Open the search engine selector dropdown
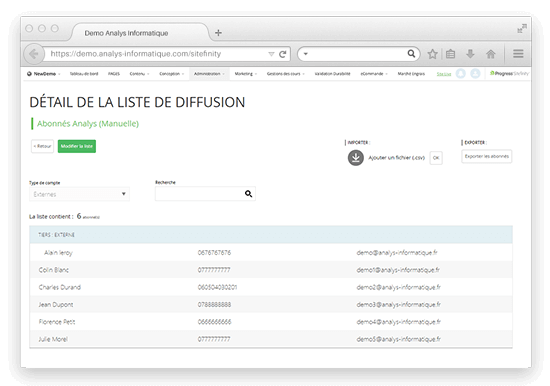550x386 pixels. tap(306, 54)
